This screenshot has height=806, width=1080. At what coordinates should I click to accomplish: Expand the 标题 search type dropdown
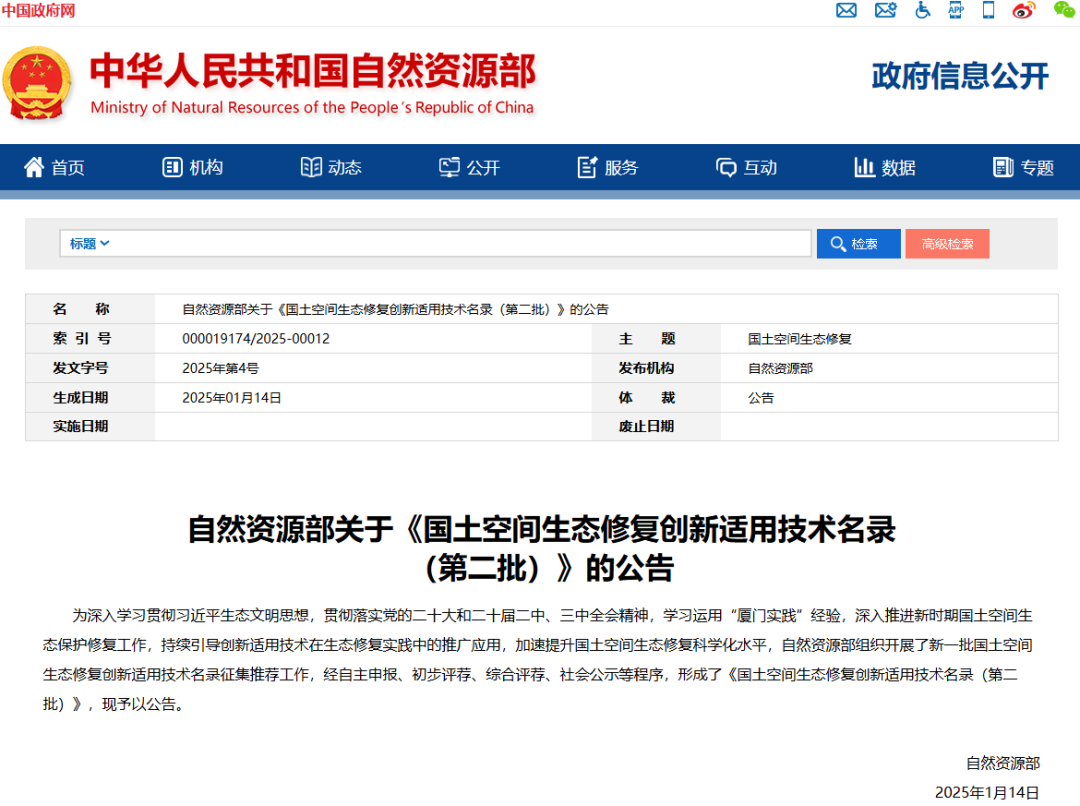pyautogui.click(x=89, y=244)
